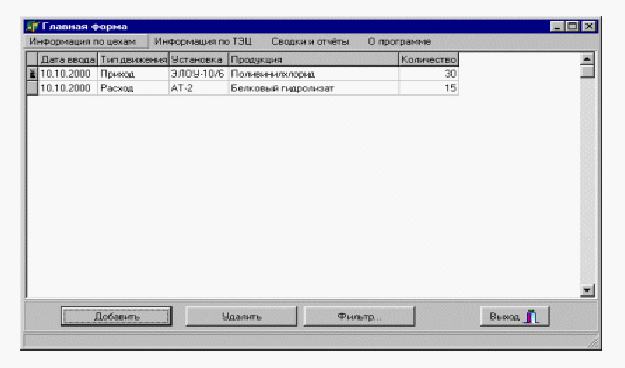The image size is (625, 368).
Task: Select the first row's record indicator
Action: tap(32, 74)
